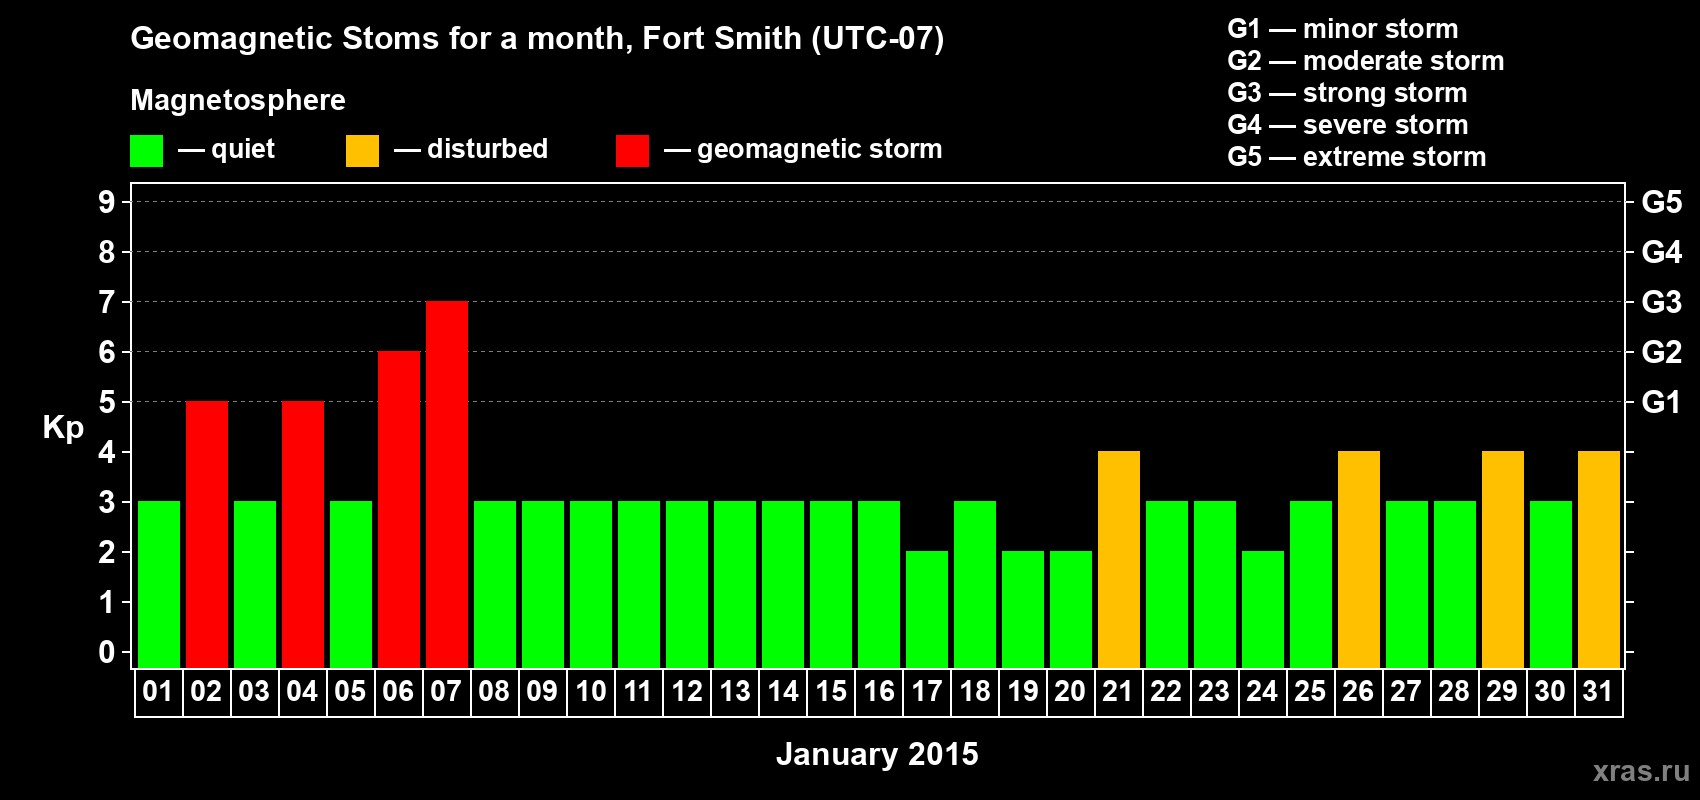1700x800 pixels.
Task: Click the 'G5 — extreme storm' legend line
Action: (1357, 157)
